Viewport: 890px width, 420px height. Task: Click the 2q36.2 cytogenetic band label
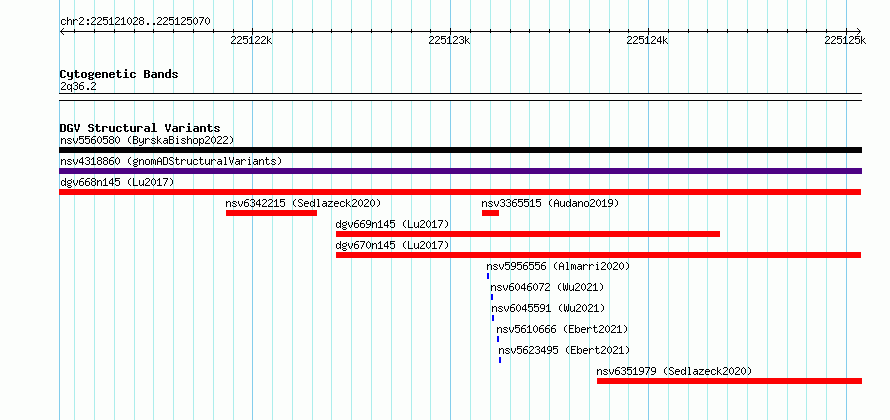click(x=78, y=86)
